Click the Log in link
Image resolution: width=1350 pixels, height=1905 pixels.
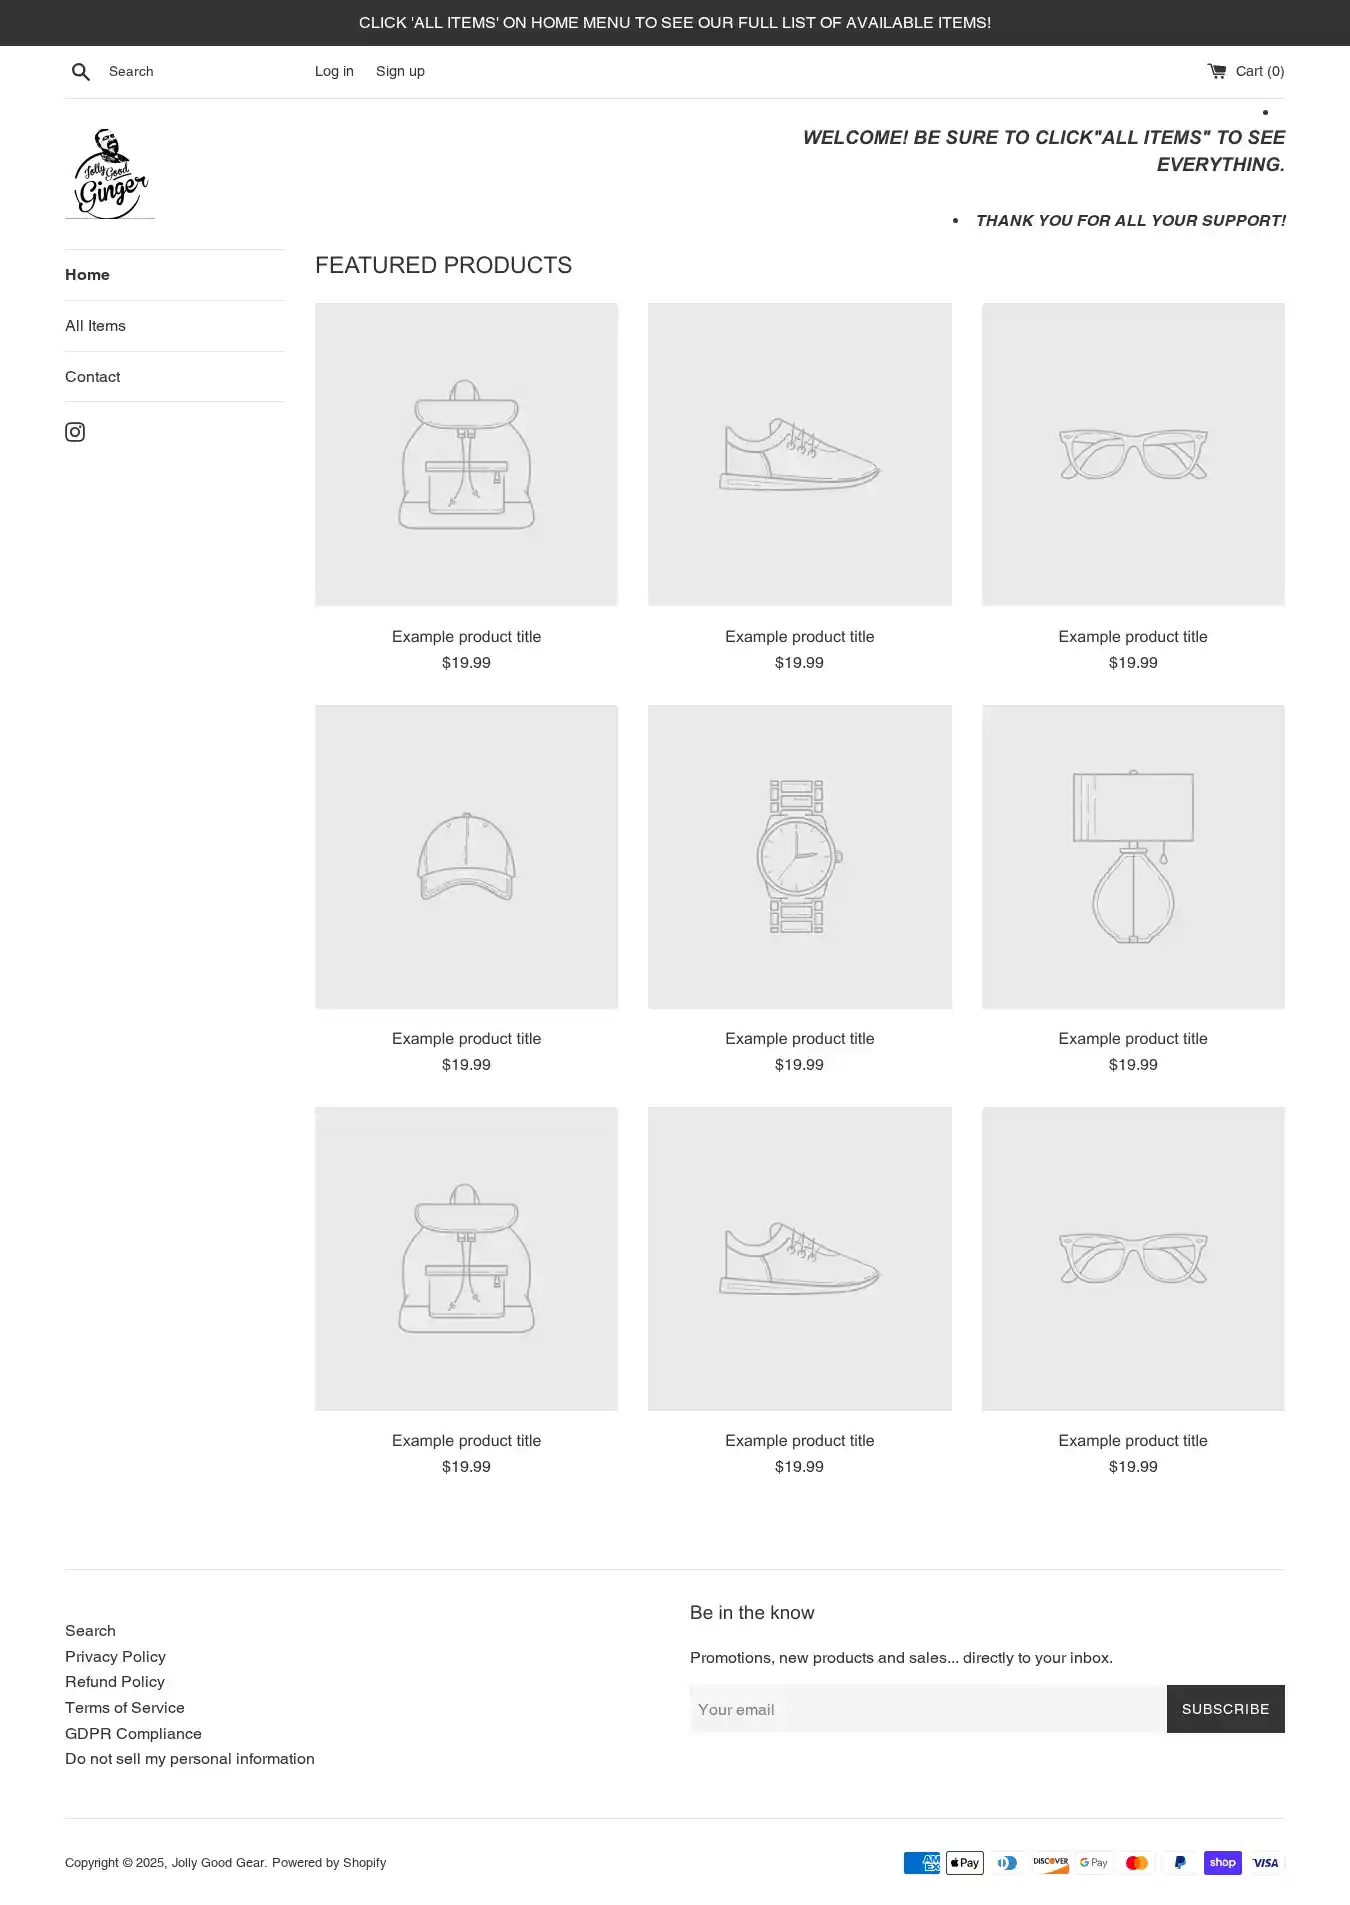pyautogui.click(x=334, y=71)
